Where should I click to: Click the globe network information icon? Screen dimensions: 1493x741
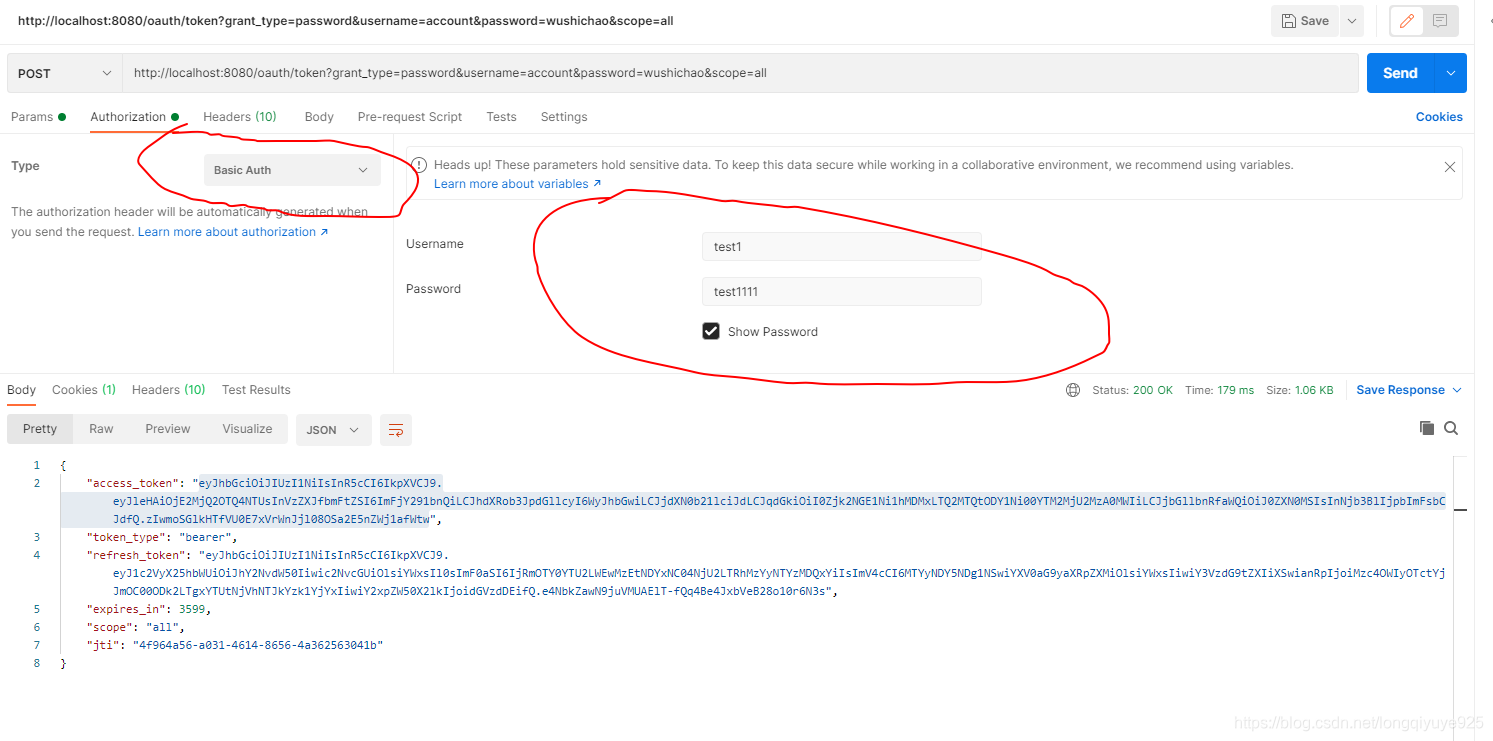(1073, 389)
